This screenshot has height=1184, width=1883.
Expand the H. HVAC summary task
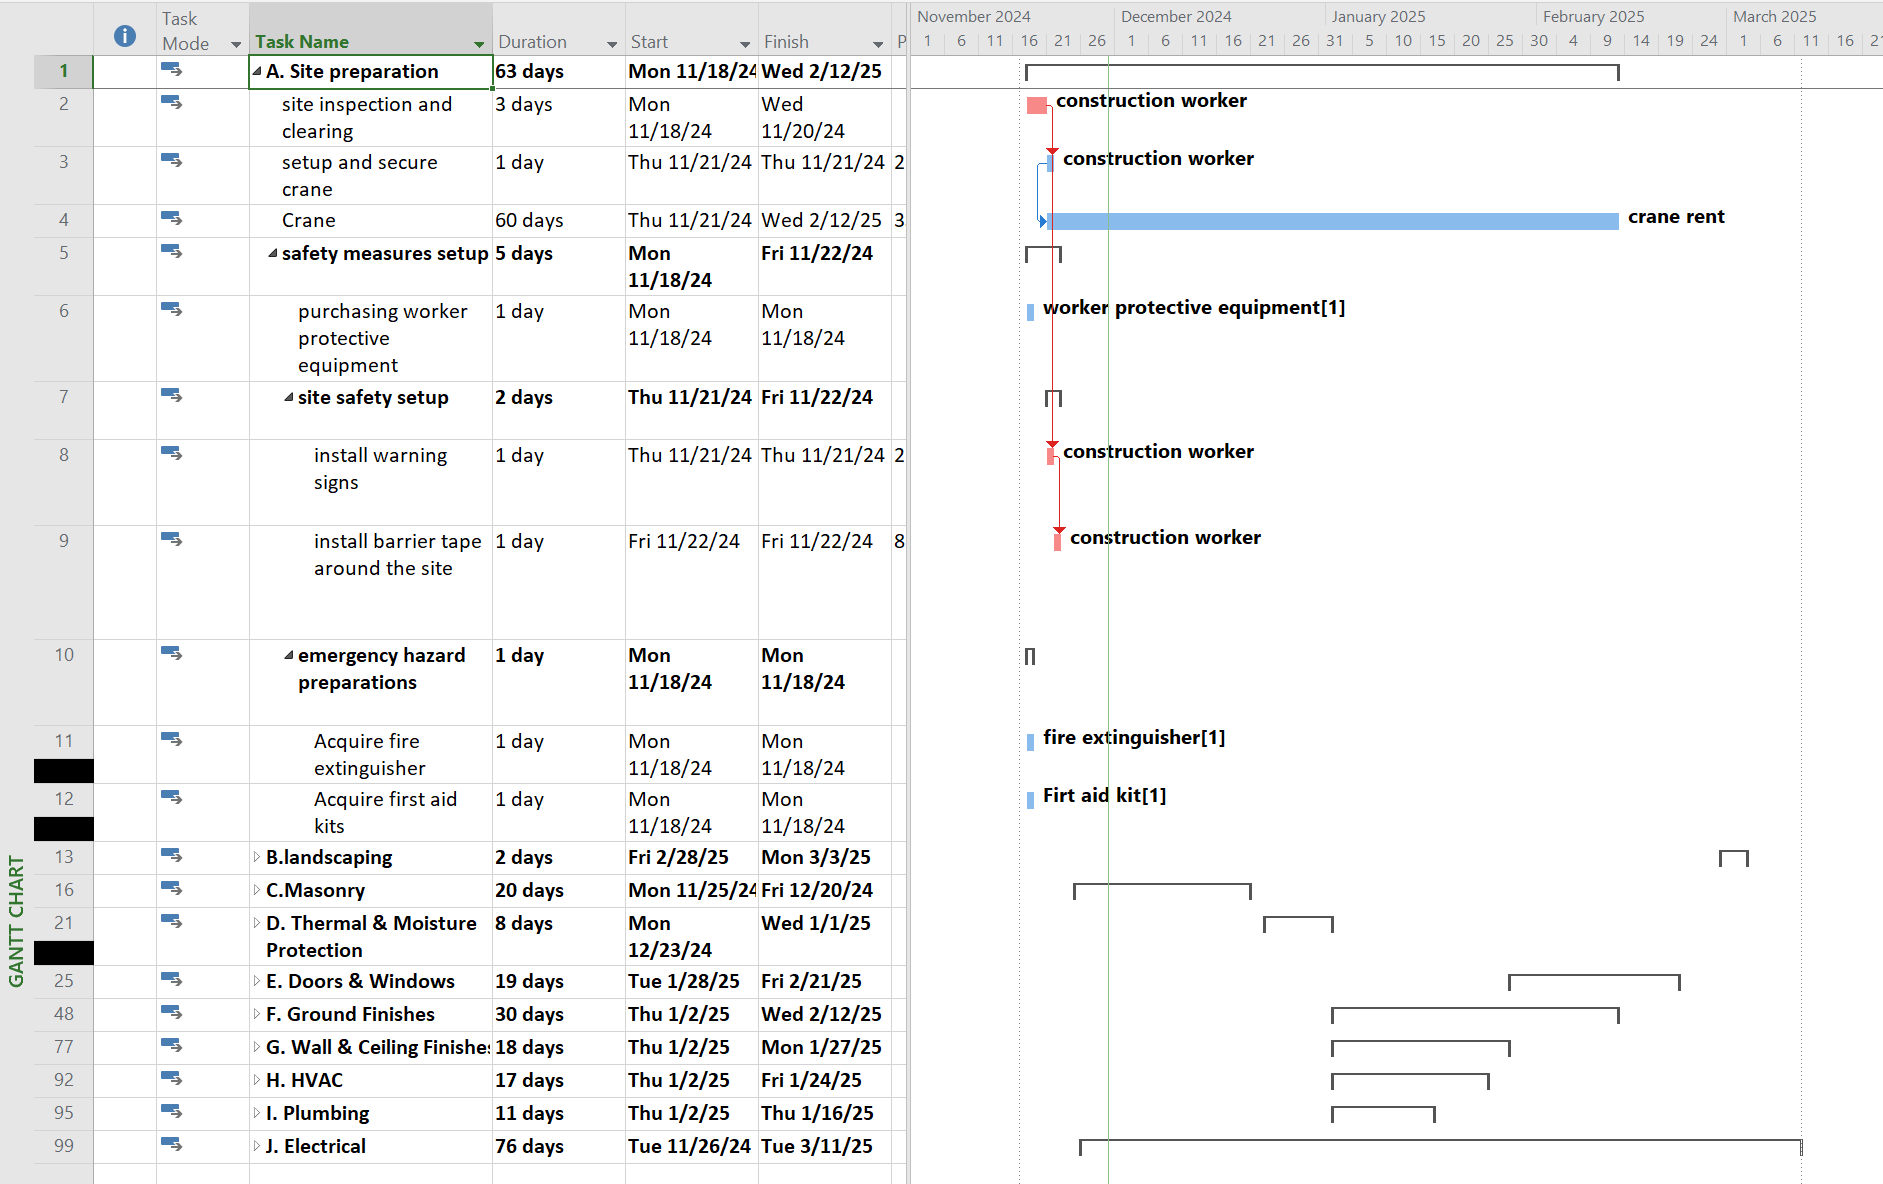(x=257, y=1080)
